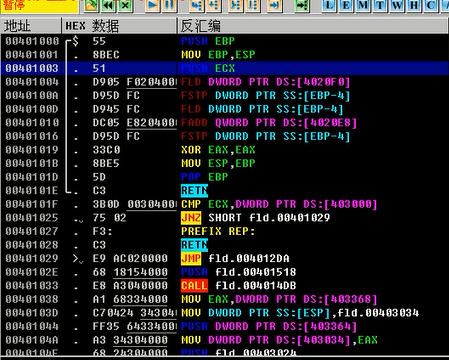Select FLD DWORD PTR SS:[EBP-4] instruction

[262, 109]
